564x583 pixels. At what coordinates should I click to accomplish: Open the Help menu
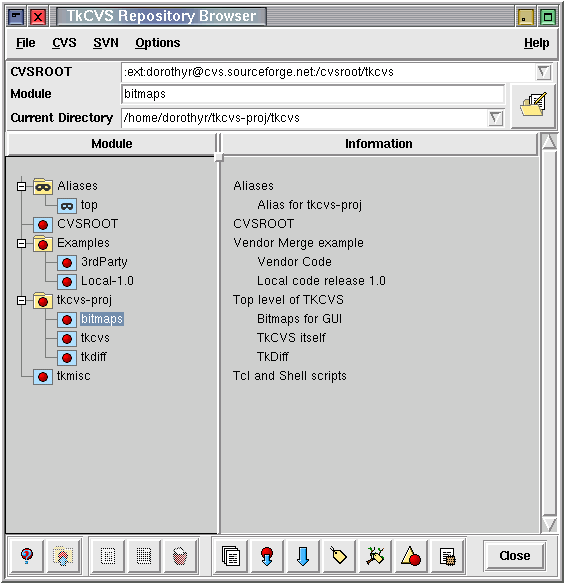click(x=536, y=43)
